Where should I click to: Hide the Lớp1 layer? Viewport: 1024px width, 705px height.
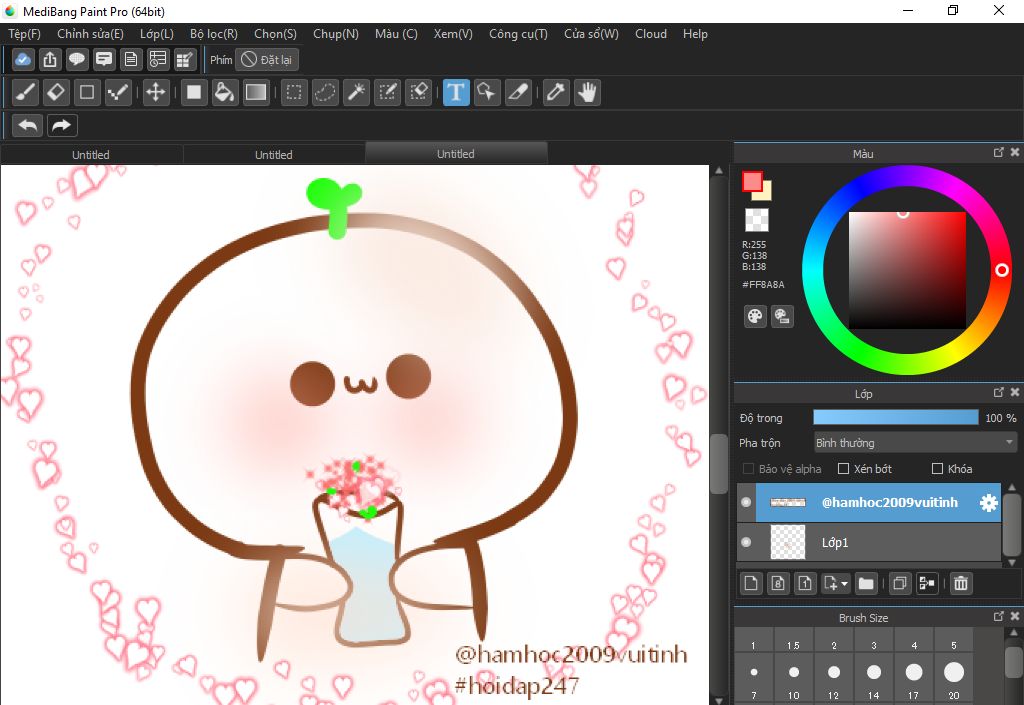tap(746, 542)
